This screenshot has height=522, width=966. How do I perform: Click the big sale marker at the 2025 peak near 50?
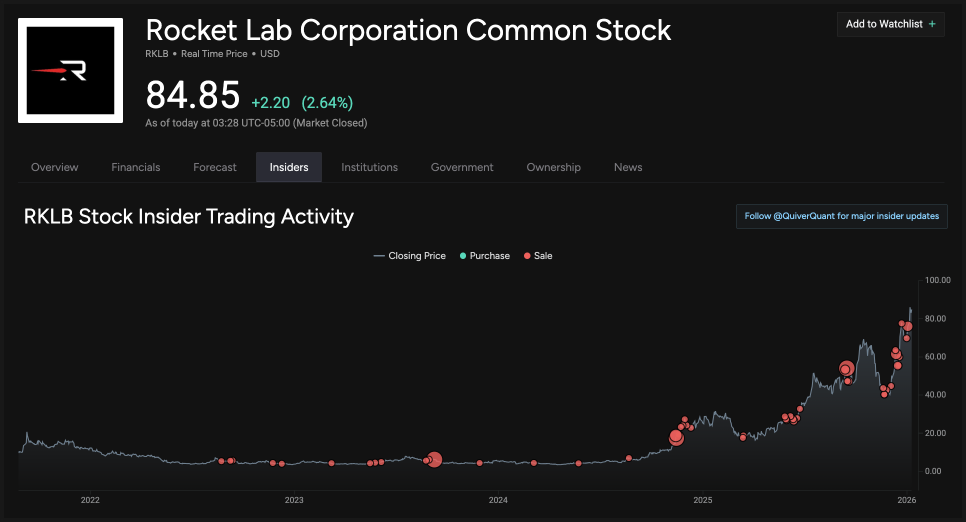[x=846, y=369]
